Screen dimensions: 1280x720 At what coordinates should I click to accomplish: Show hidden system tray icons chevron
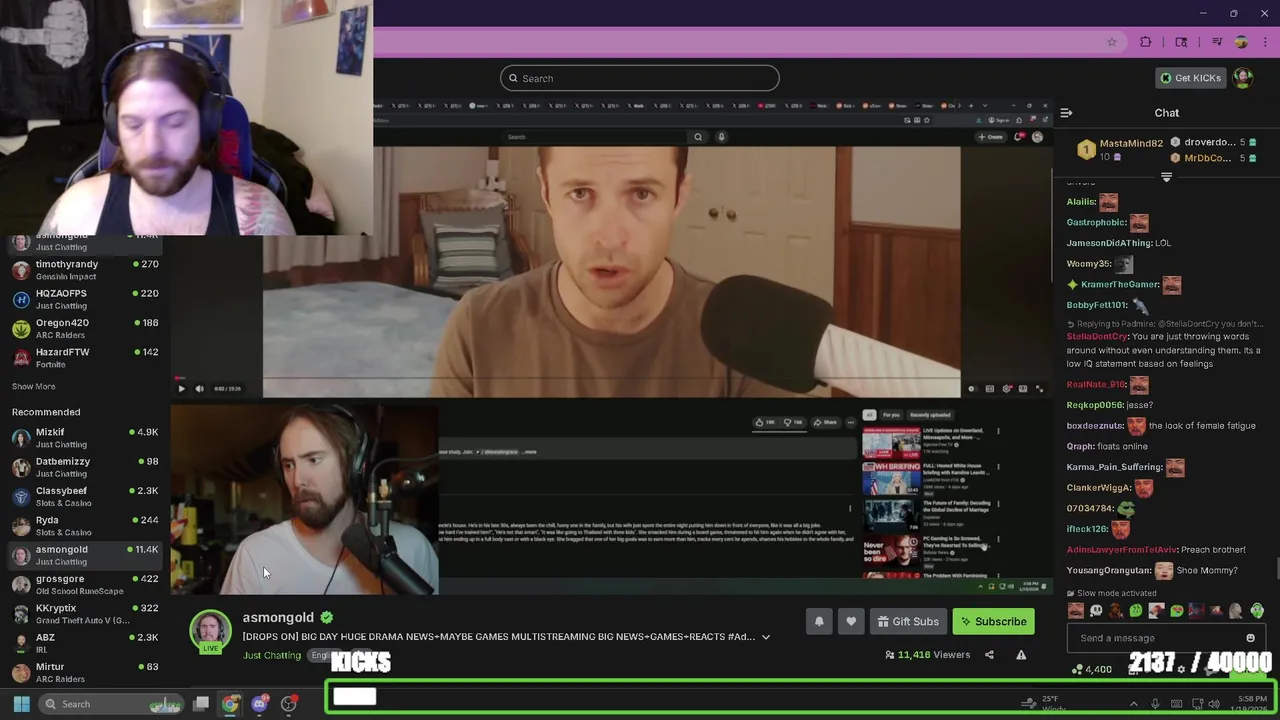[1133, 704]
